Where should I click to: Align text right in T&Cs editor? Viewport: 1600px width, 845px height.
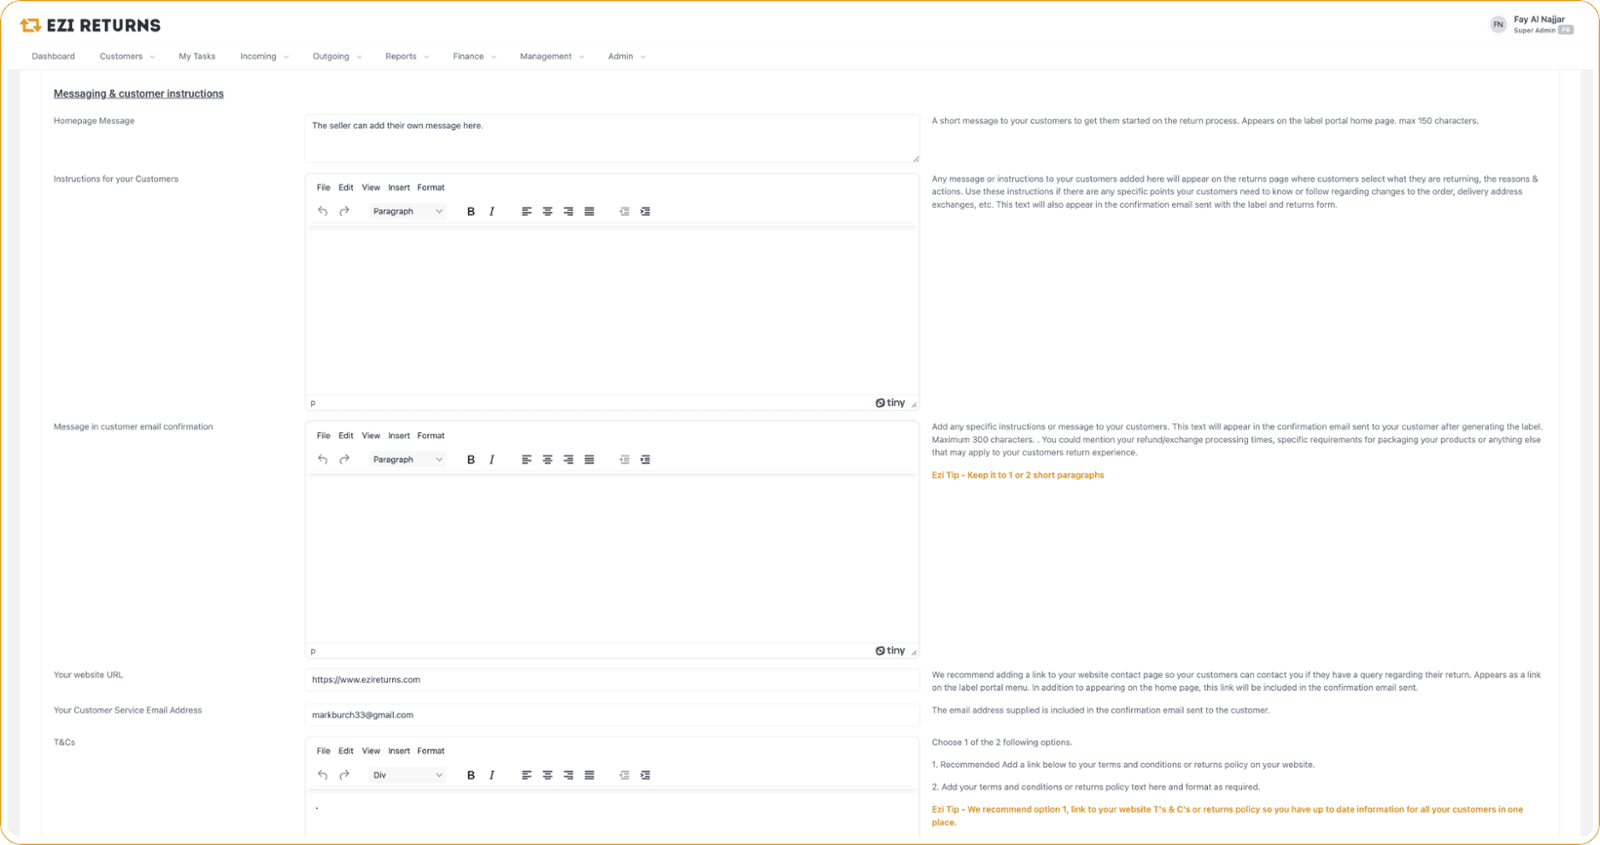[x=568, y=775]
